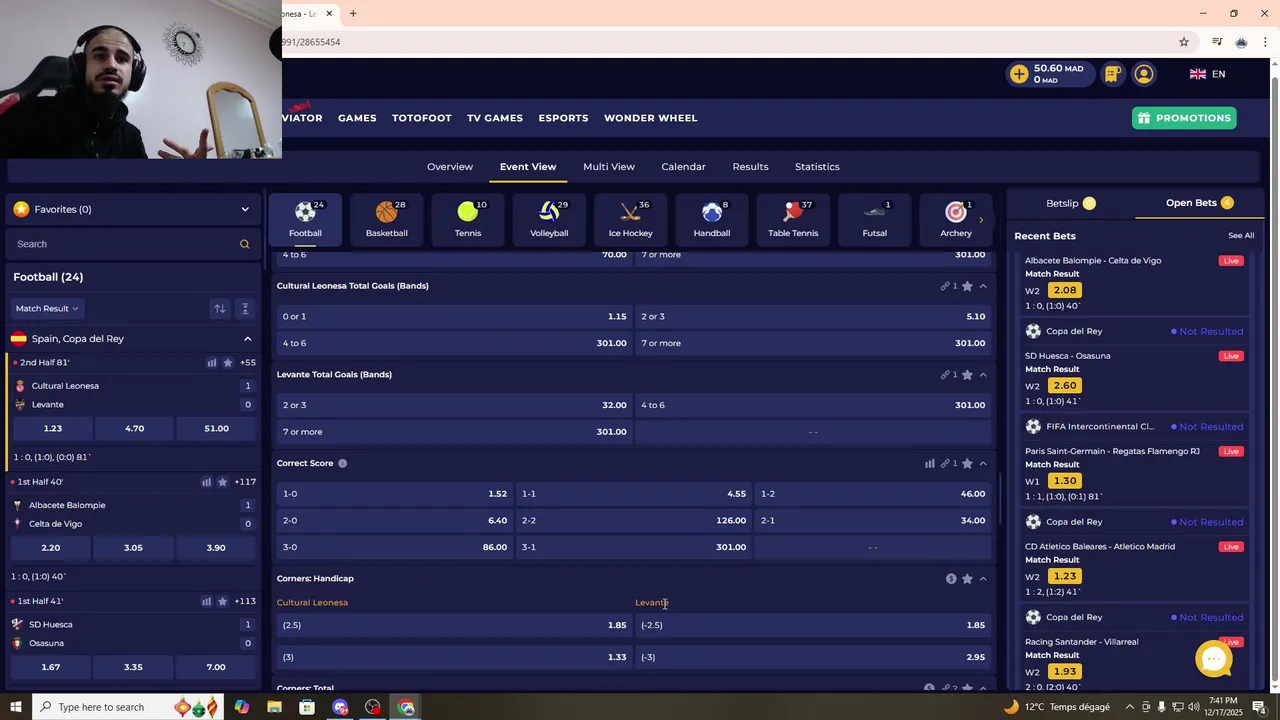Star the Corners: Handicap market

(x=967, y=579)
